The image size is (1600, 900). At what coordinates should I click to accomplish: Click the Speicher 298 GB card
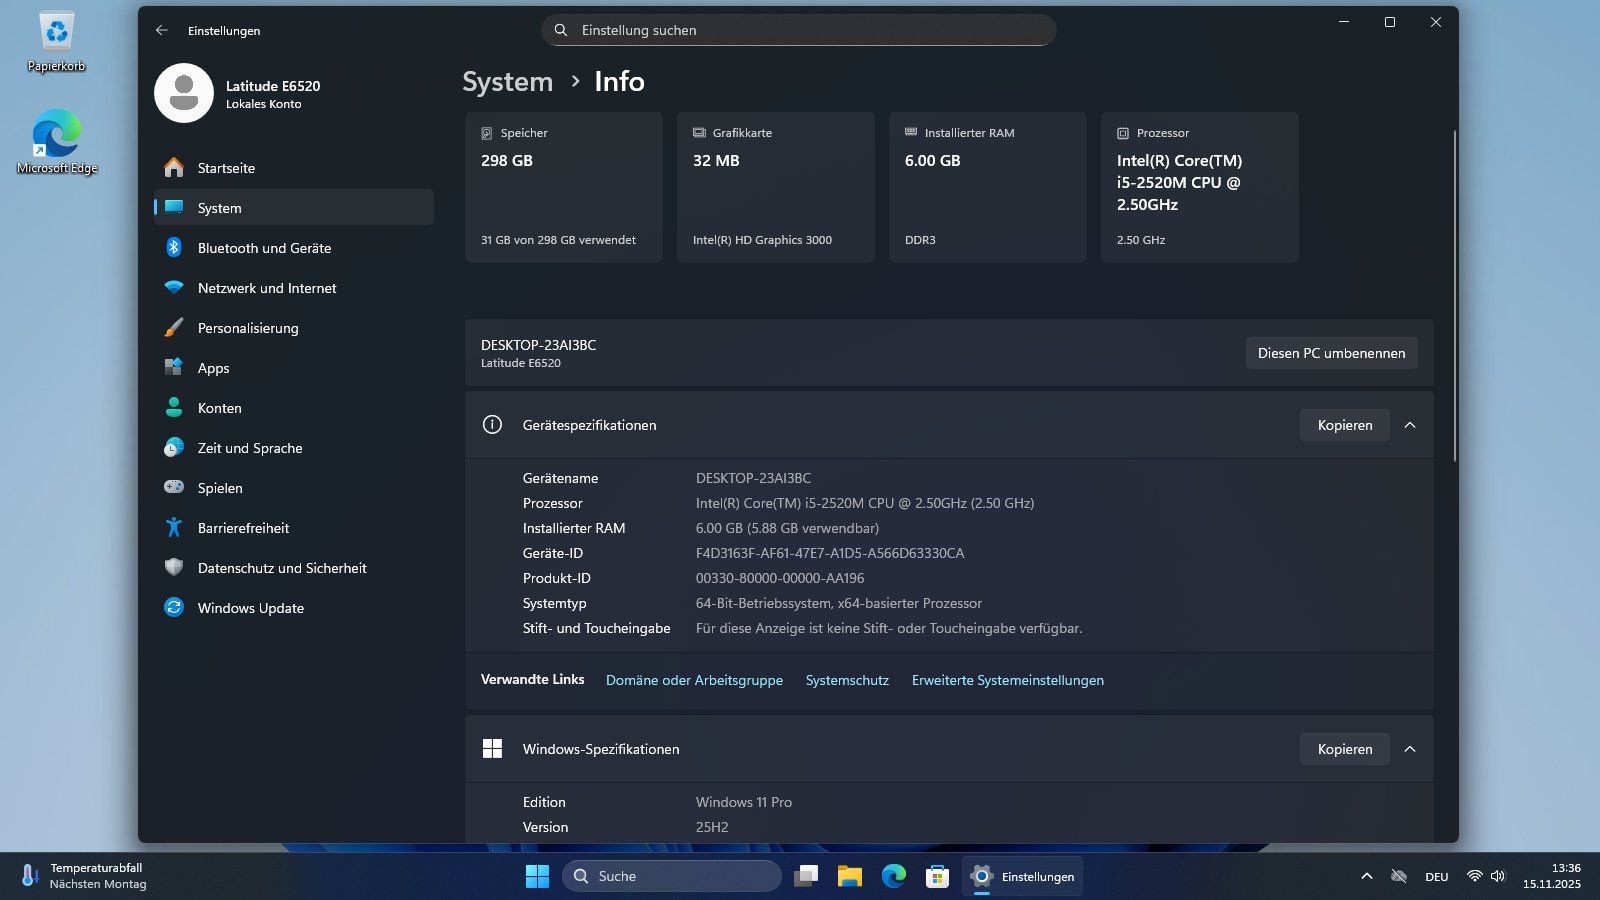pos(564,187)
